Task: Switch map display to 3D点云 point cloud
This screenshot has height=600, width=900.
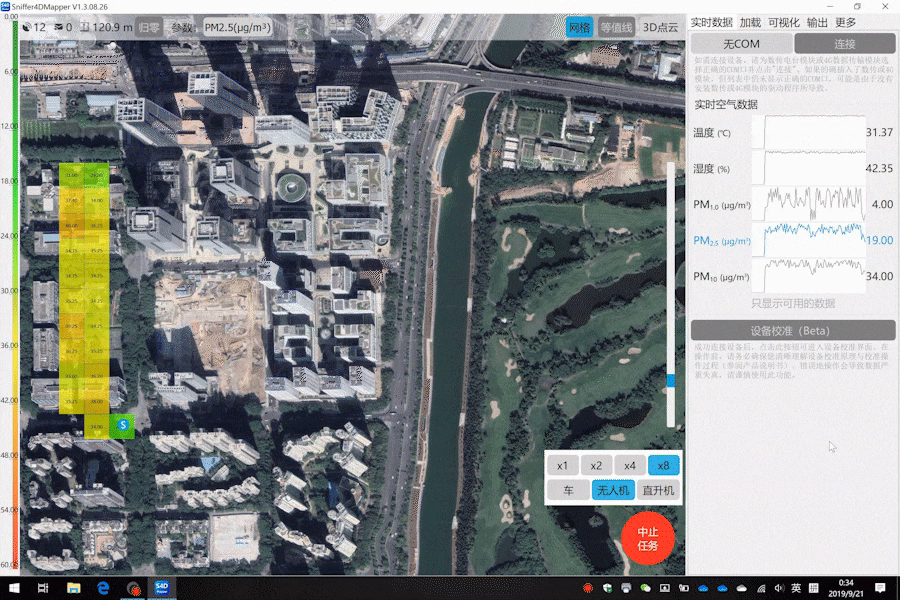Action: coord(660,28)
